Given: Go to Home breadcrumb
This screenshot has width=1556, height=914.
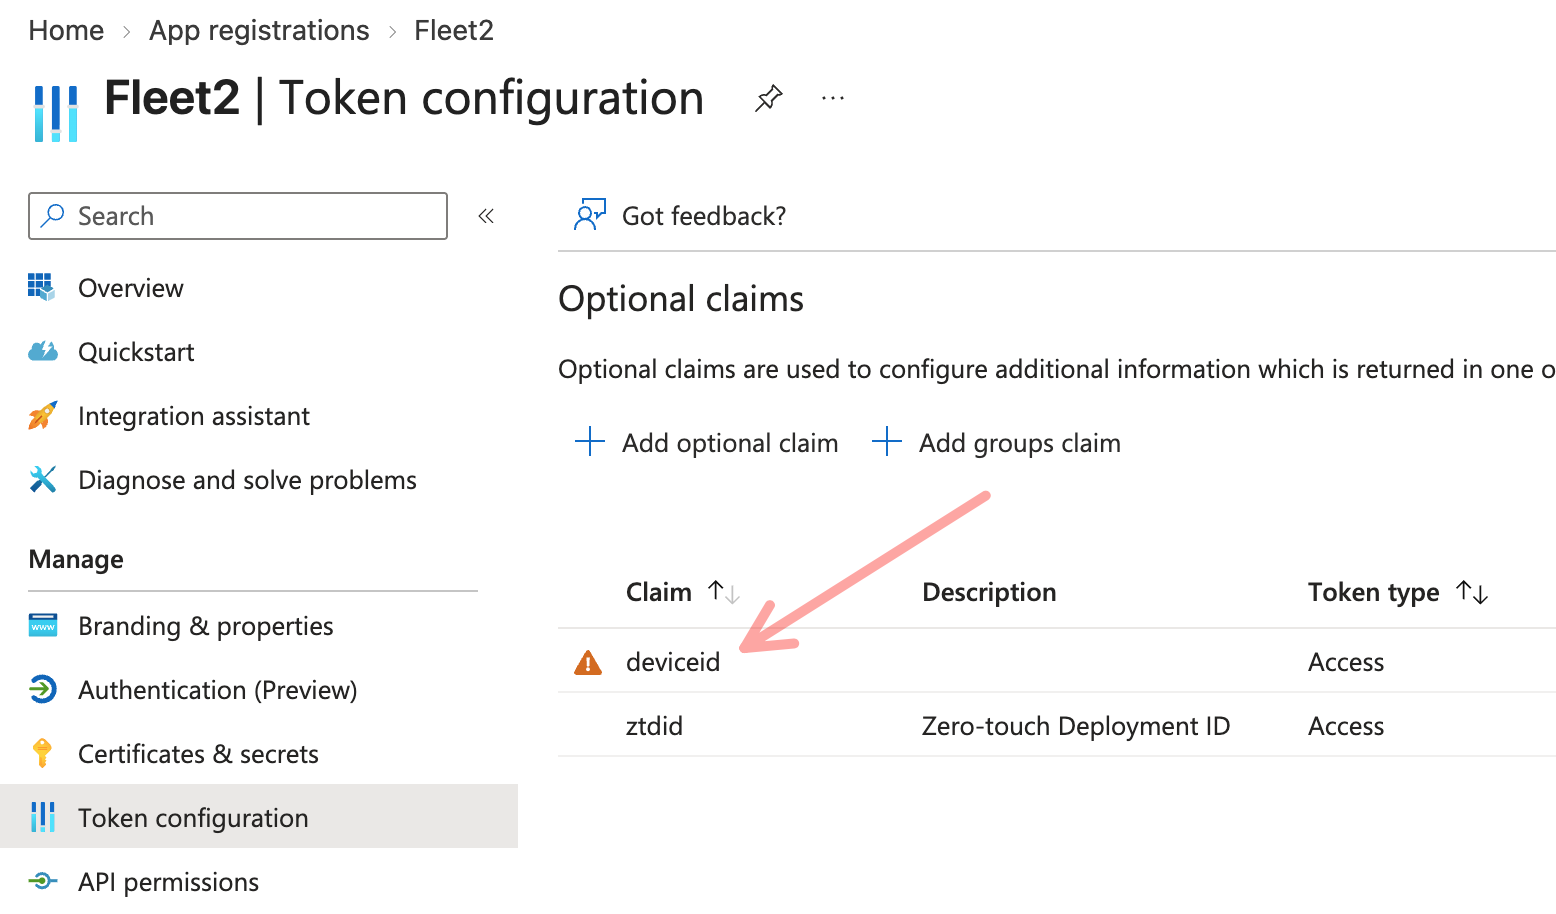Looking at the screenshot, I should point(66,31).
